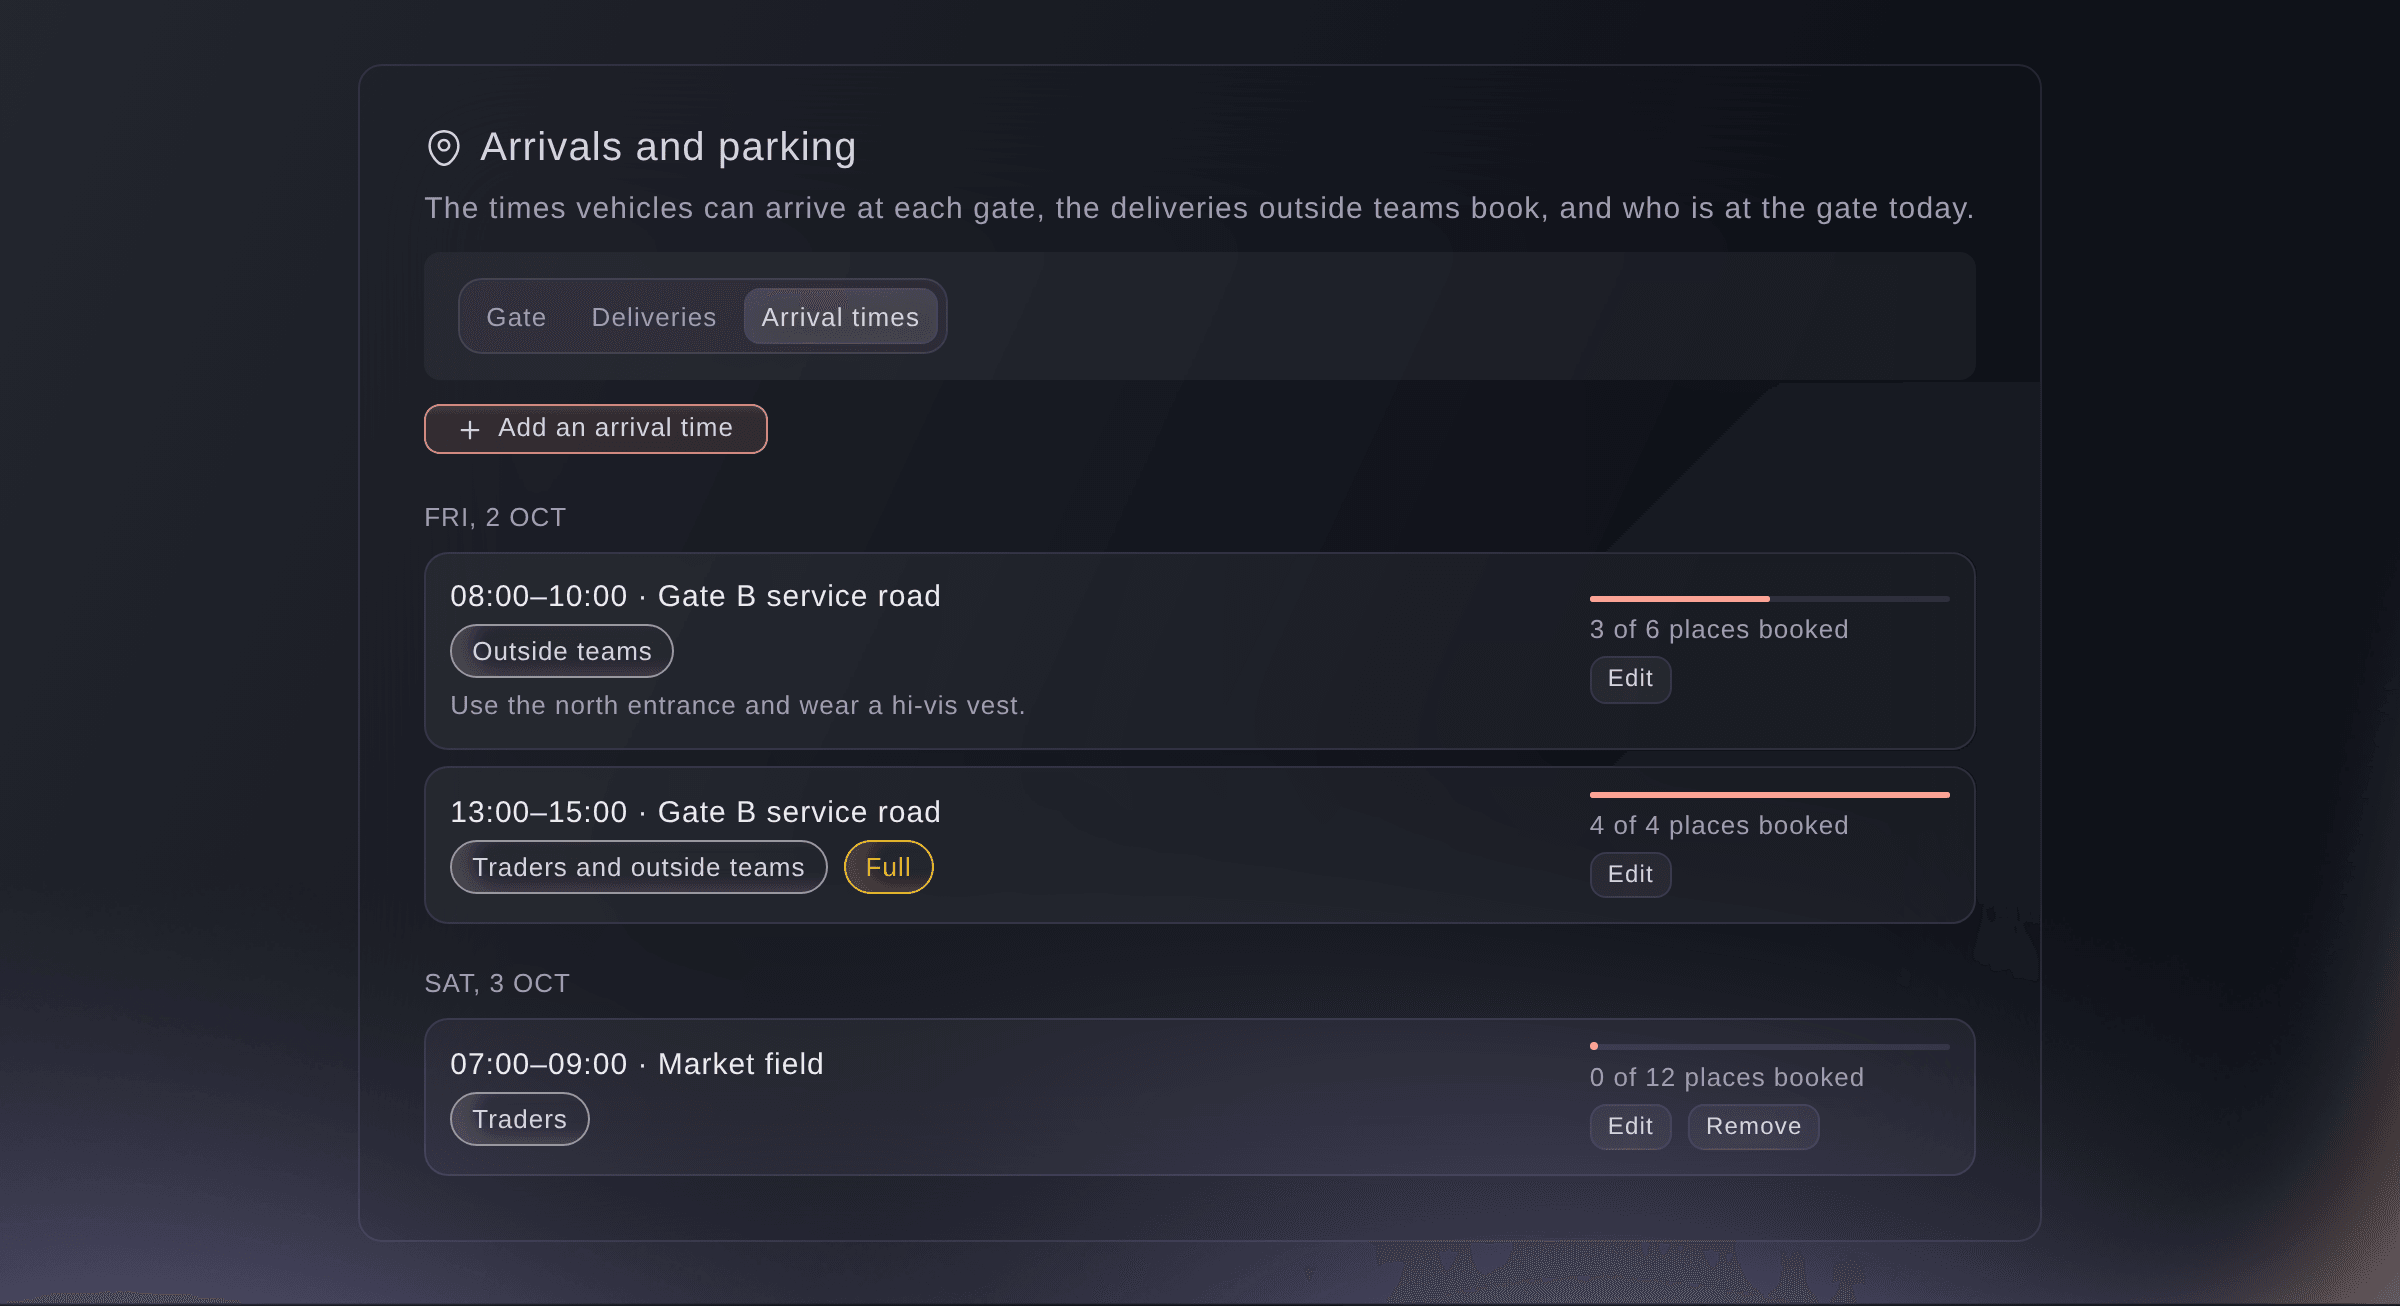Click the location pin icon beside the heading
Image resolution: width=2400 pixels, height=1306 pixels.
click(443, 148)
